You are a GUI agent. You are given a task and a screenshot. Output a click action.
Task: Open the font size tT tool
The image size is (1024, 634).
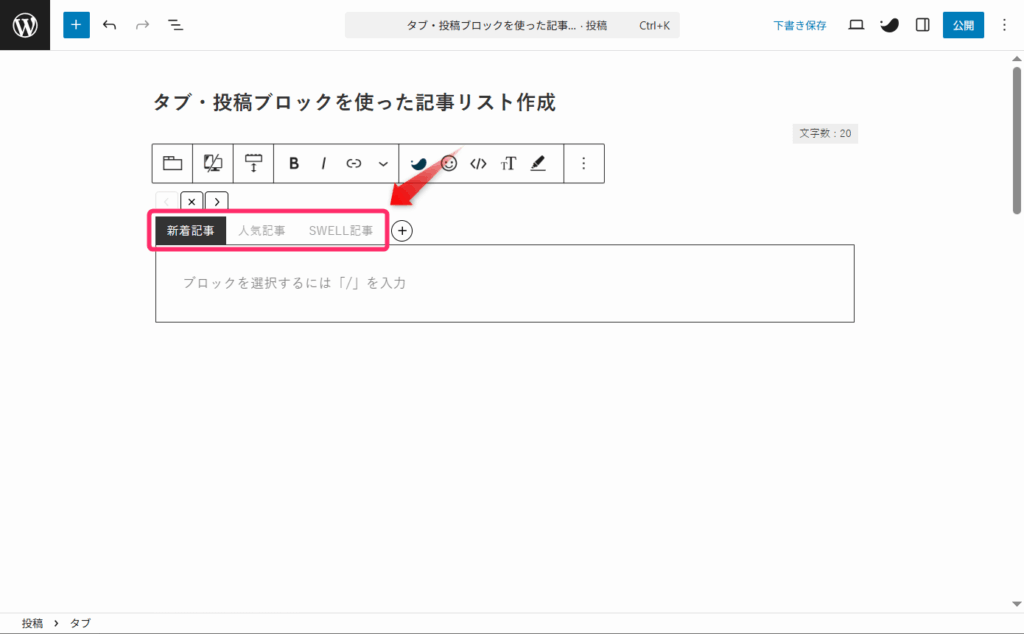coord(508,163)
